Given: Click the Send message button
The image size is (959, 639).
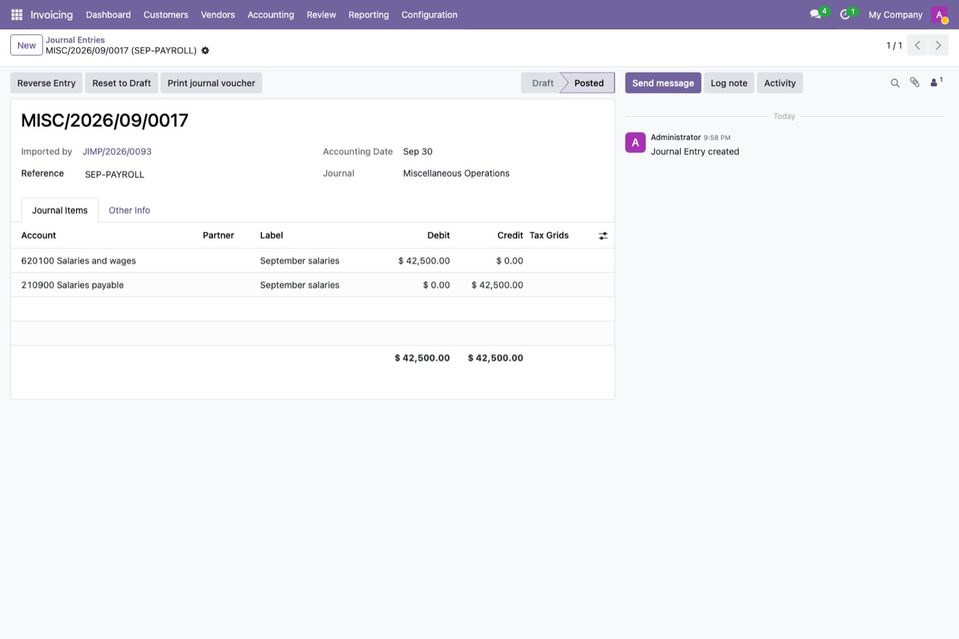Looking at the screenshot, I should coord(663,83).
